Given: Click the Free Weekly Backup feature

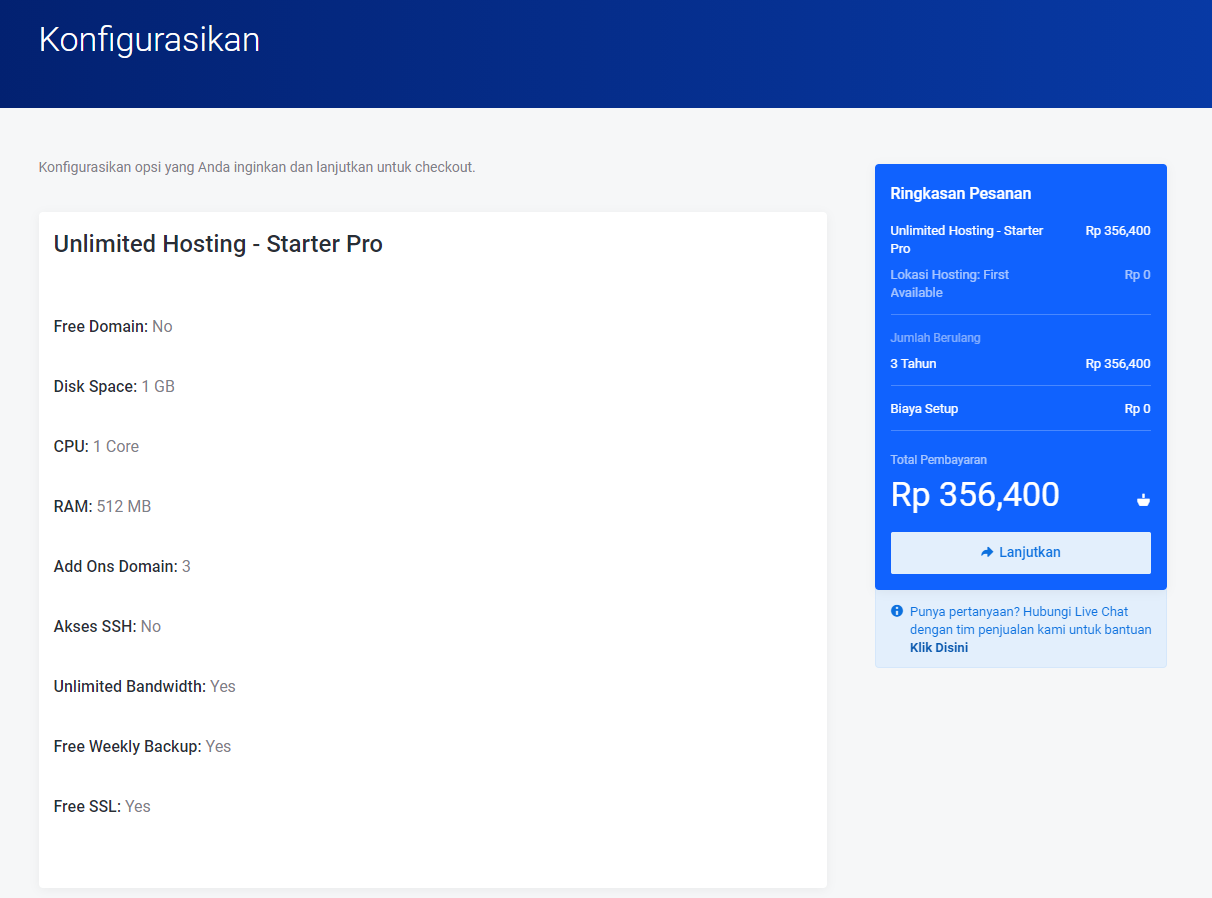Looking at the screenshot, I should point(142,747).
